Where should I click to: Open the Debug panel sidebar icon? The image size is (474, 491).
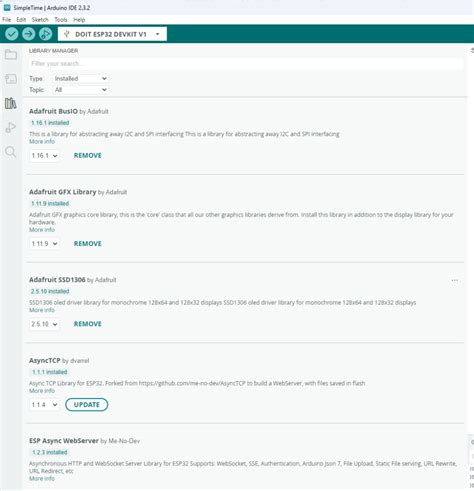[11, 127]
